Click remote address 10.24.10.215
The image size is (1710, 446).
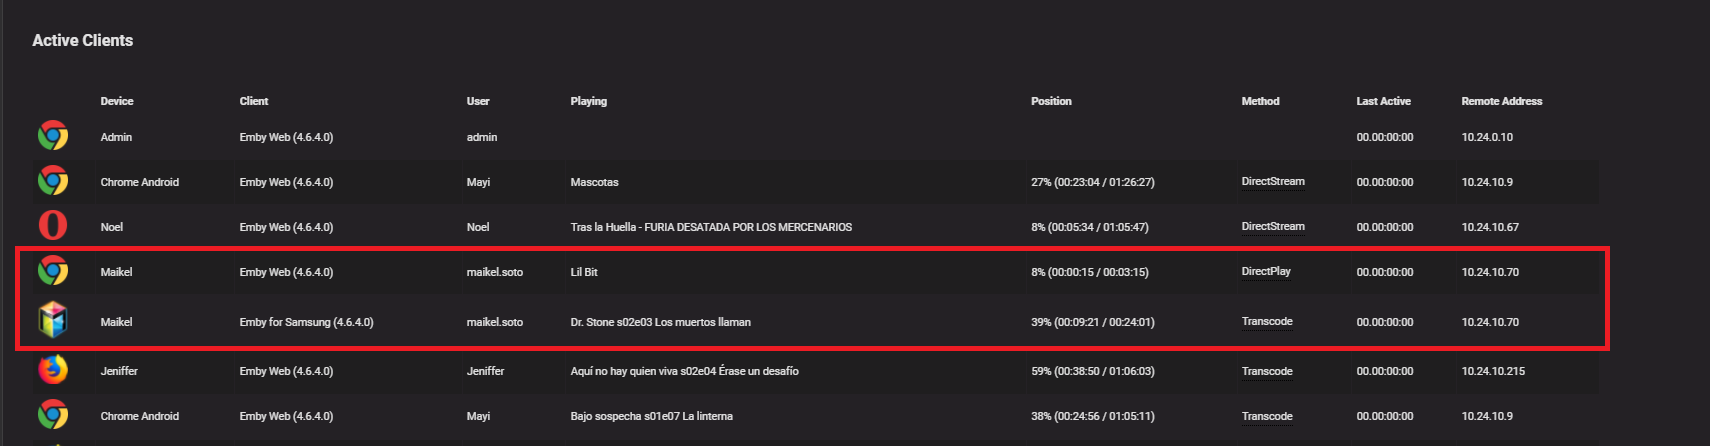coord(1493,371)
